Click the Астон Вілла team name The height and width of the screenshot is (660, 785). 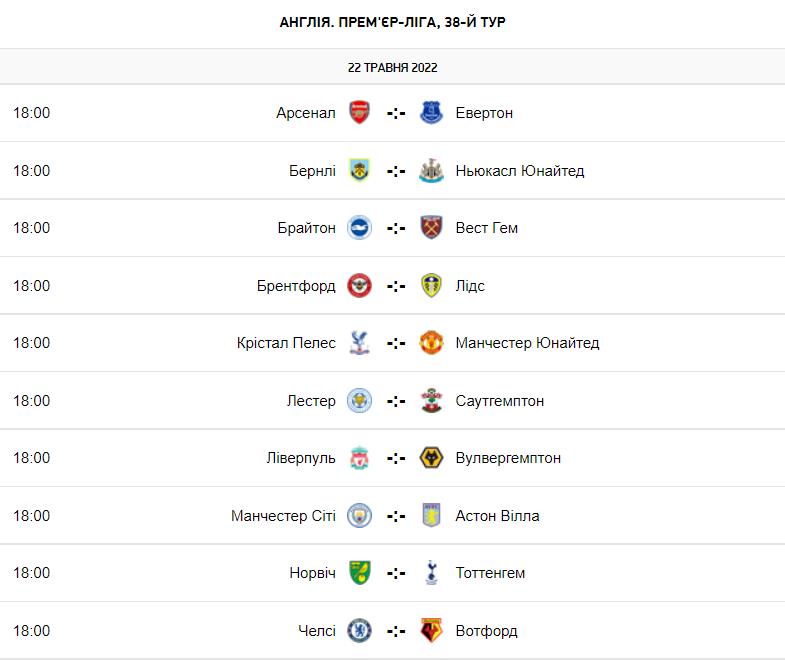tap(497, 516)
